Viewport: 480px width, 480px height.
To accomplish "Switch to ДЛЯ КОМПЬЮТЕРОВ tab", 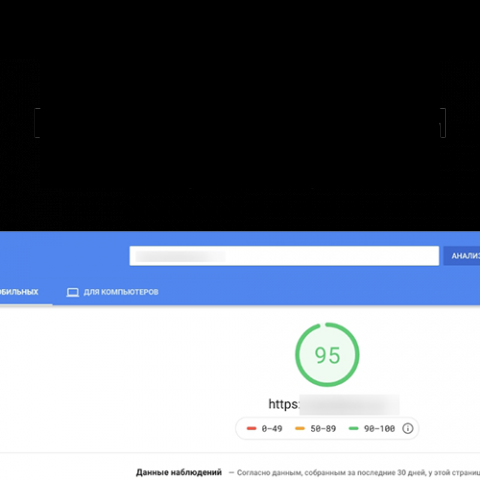I will tap(112, 292).
